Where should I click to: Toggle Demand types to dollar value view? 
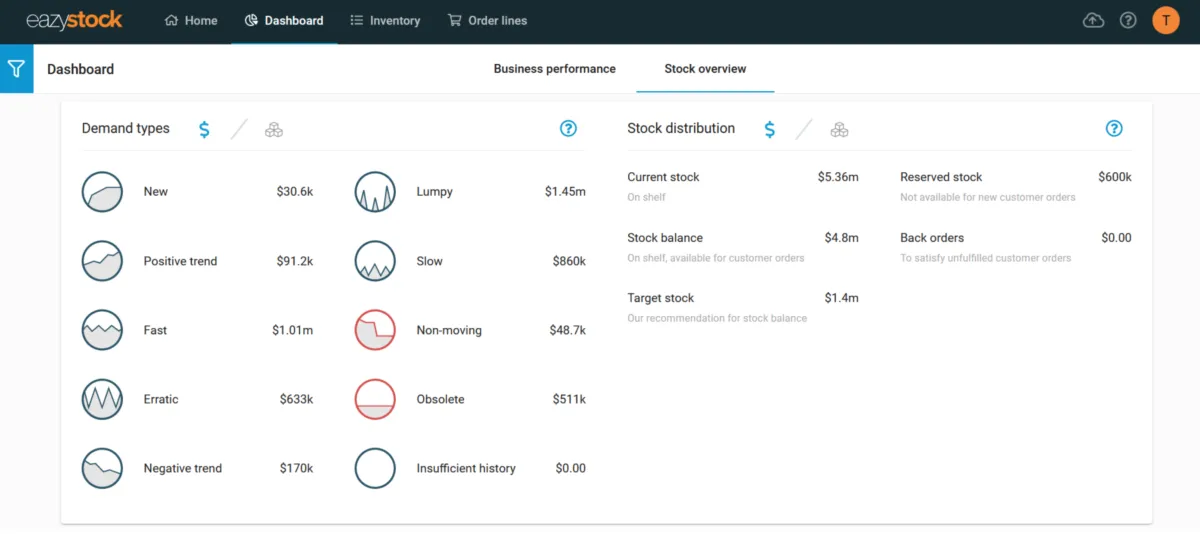(x=204, y=129)
